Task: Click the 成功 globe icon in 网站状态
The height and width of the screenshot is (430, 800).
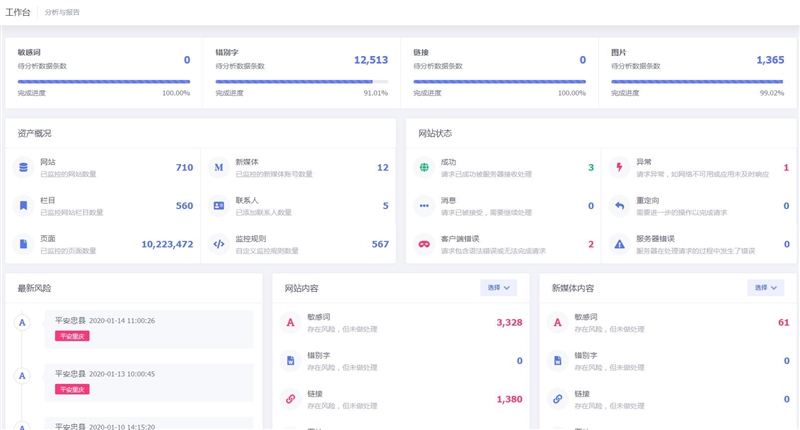Action: point(424,167)
